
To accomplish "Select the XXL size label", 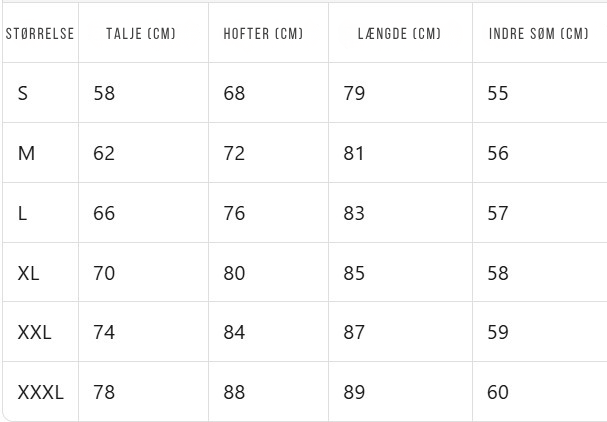I will [x=34, y=333].
